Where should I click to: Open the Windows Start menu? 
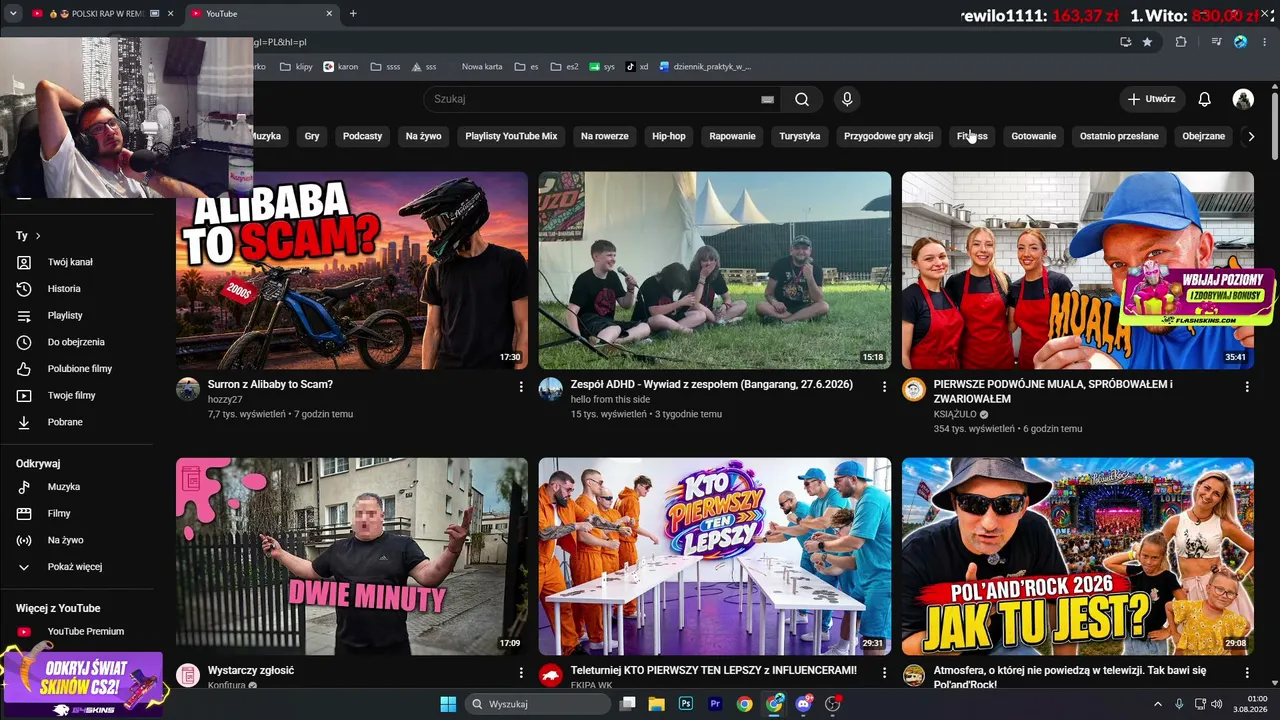pyautogui.click(x=448, y=704)
